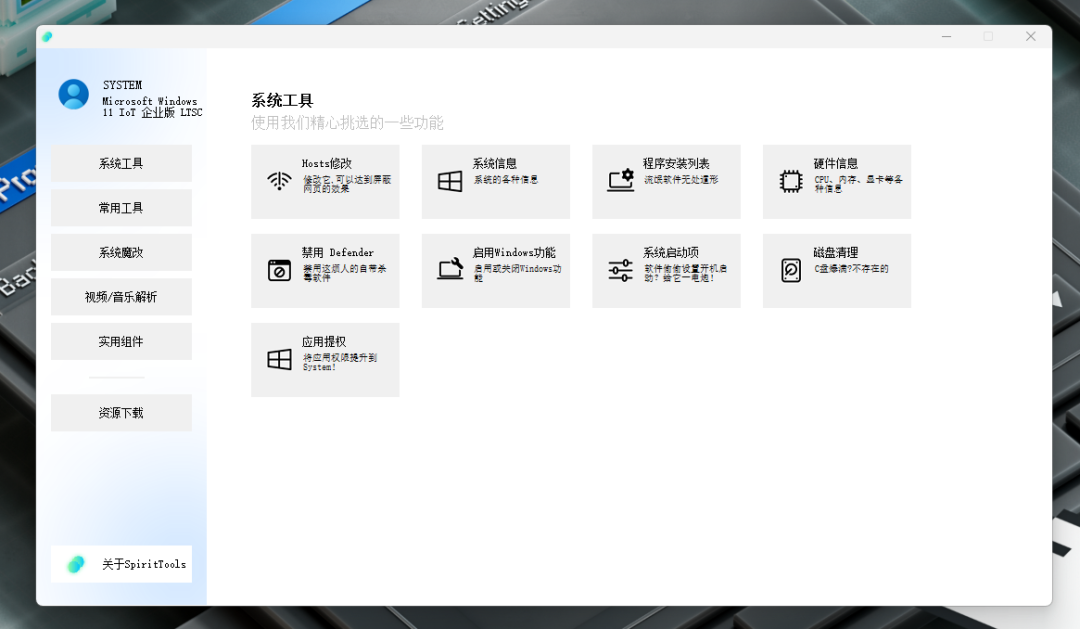Click the Microsoft Windows 11 IoT 企业版 LTSC text

point(152,107)
